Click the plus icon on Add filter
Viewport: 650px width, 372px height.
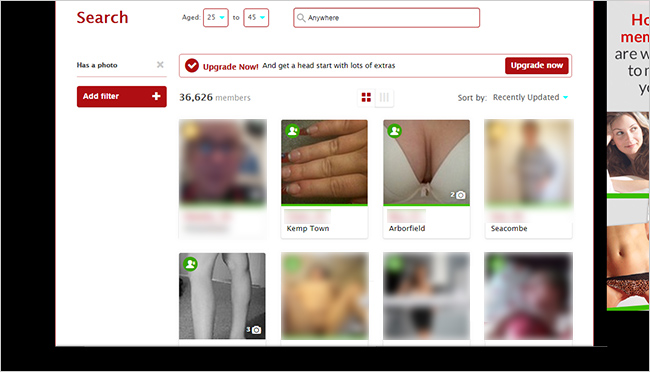tap(156, 96)
